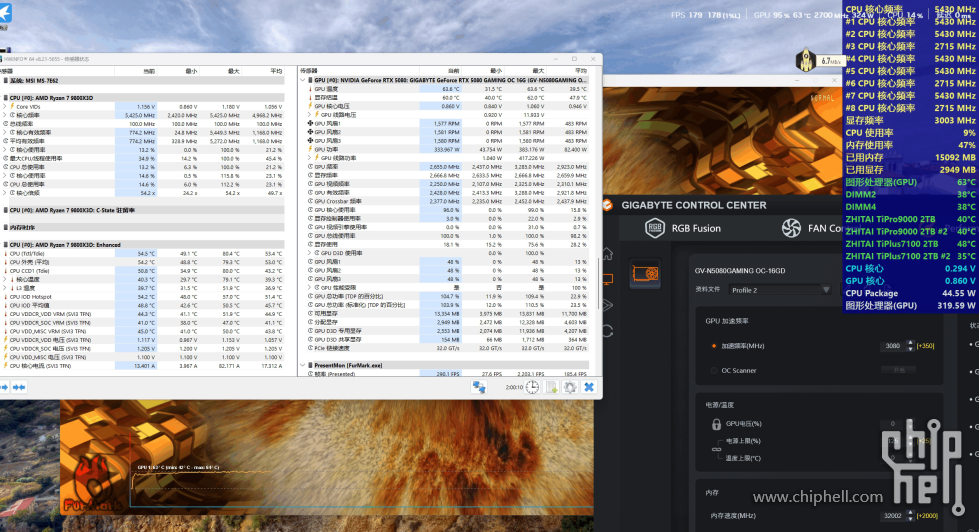Select the CPU CCD1 (Tdie) row
The width and height of the screenshot is (979, 532).
pyautogui.click(x=143, y=271)
